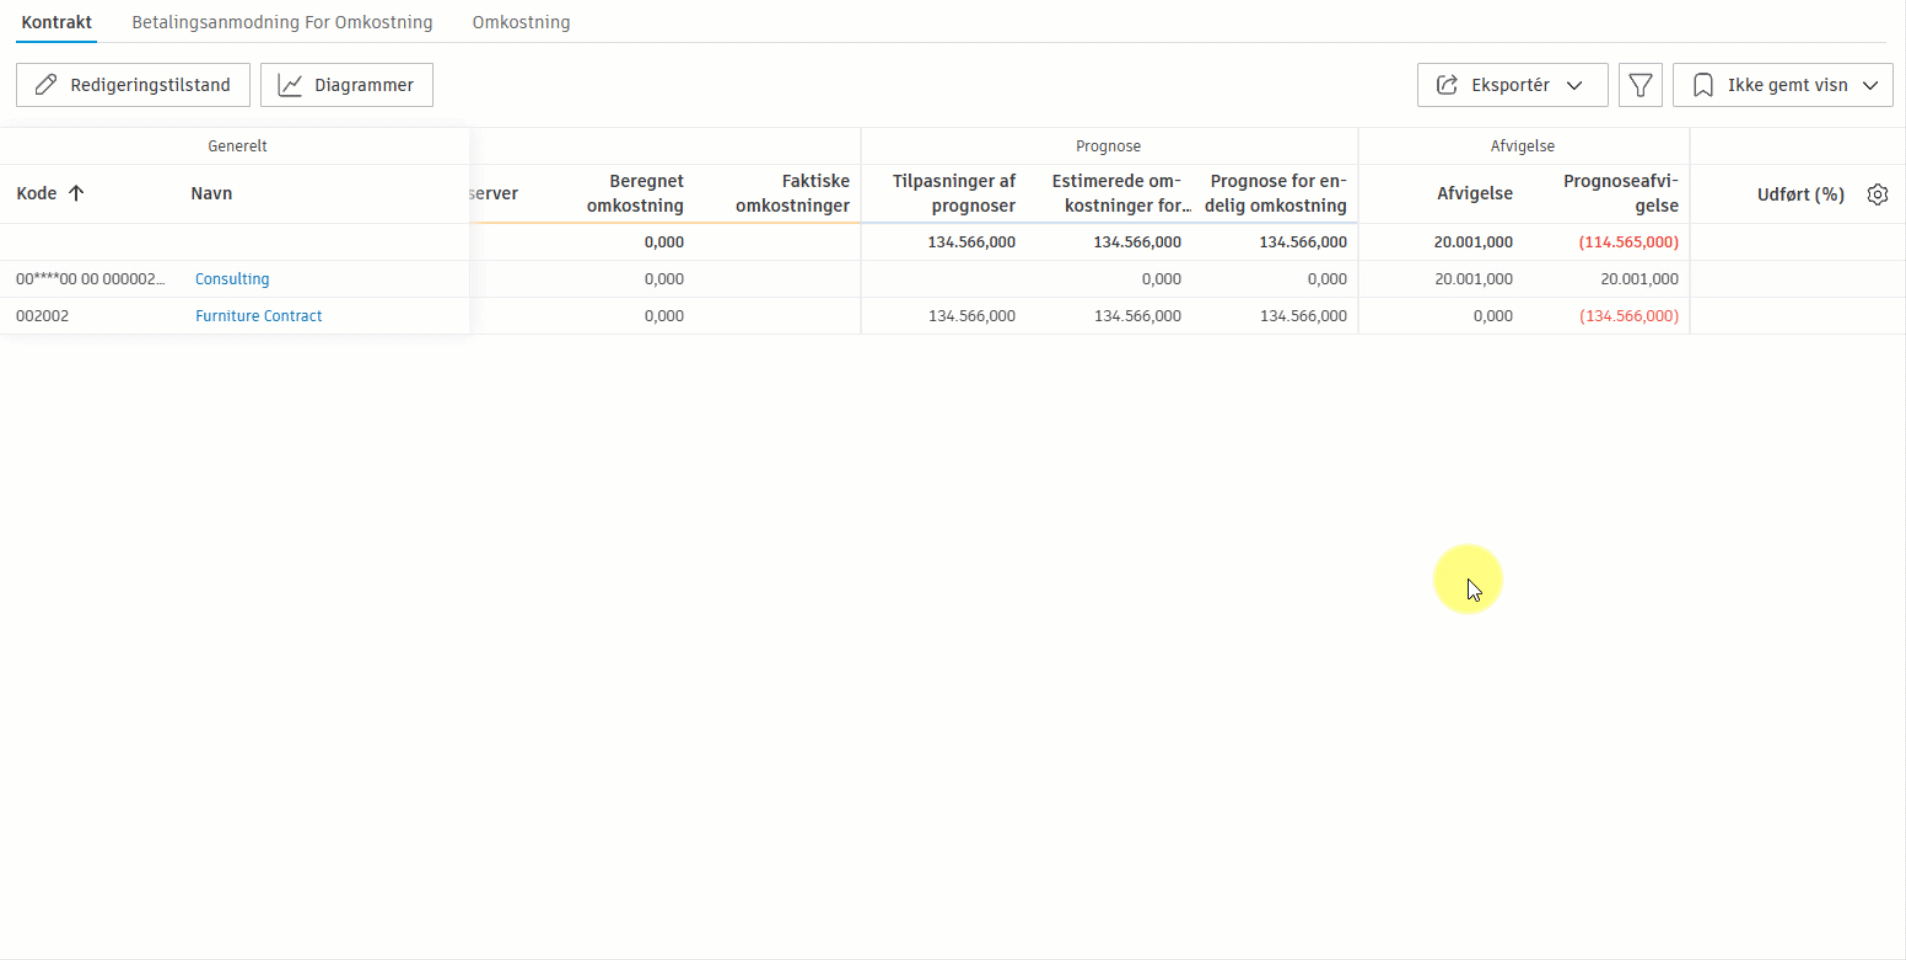Viewport: 1906px width, 960px height.
Task: Switch to Betalingsanmodning For Omkostning tab
Action: pos(282,22)
